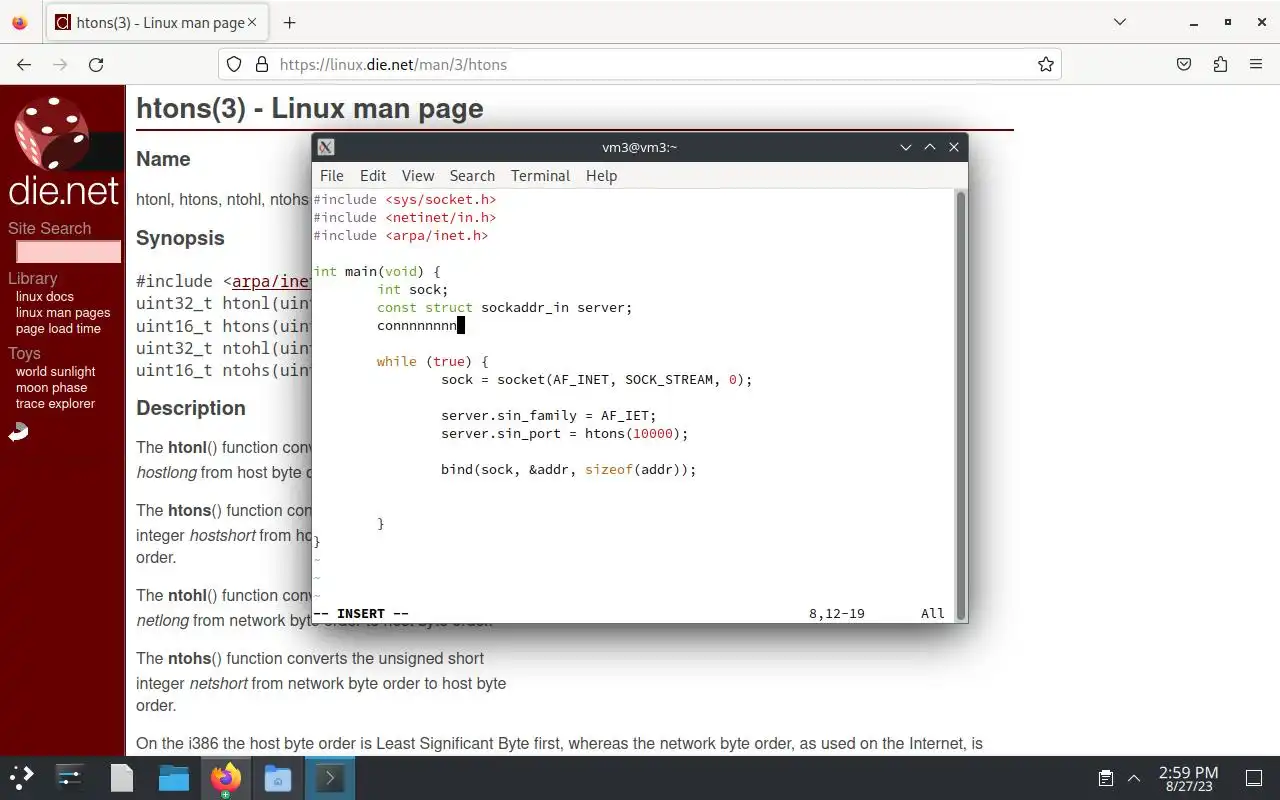Click the 'bind(sock, &addr' call
The image size is (1280, 800).
click(x=505, y=469)
